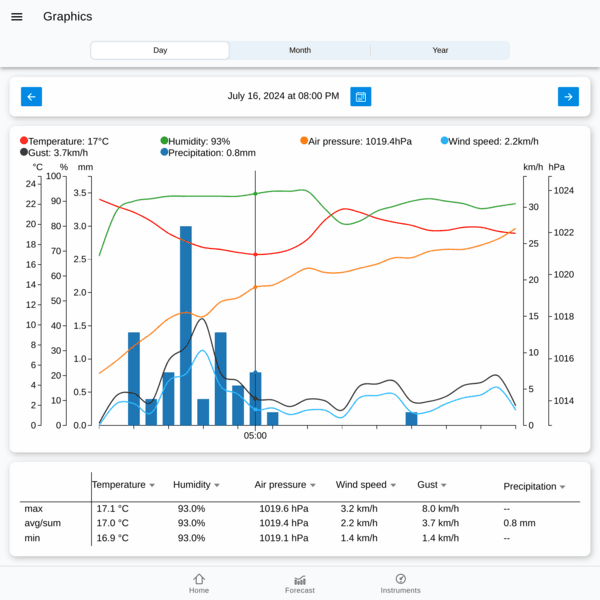
Task: Open the Gust column dropdown arrow
Action: (x=444, y=485)
